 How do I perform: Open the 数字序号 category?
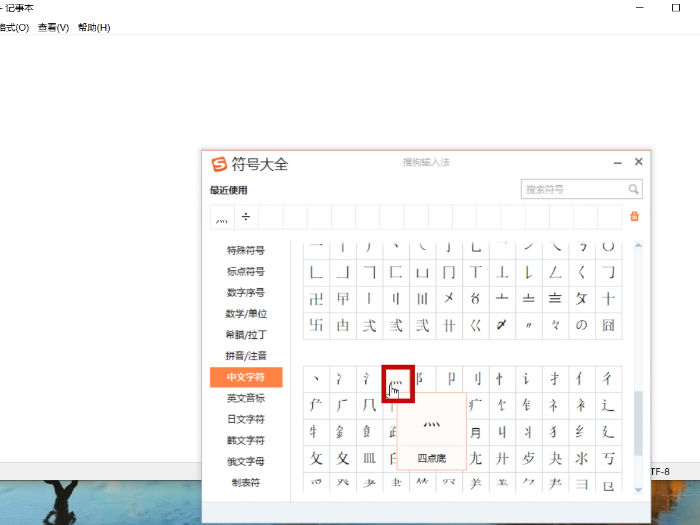click(x=246, y=292)
